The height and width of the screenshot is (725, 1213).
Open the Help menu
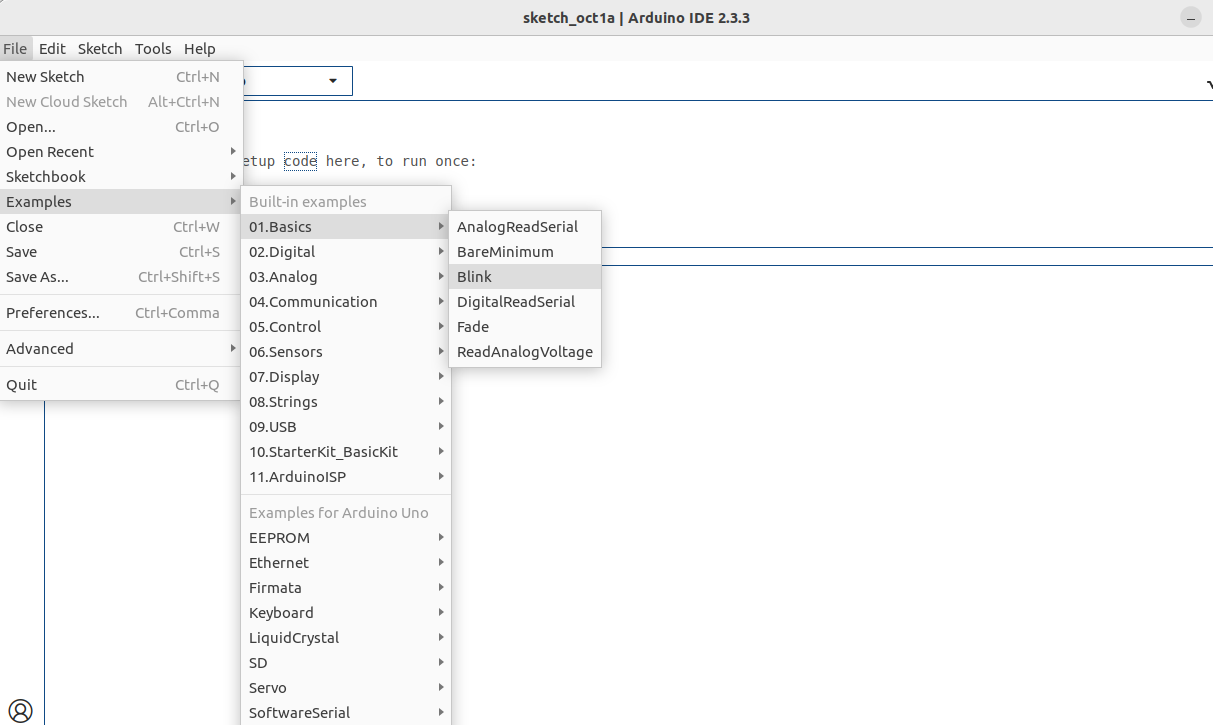[200, 48]
